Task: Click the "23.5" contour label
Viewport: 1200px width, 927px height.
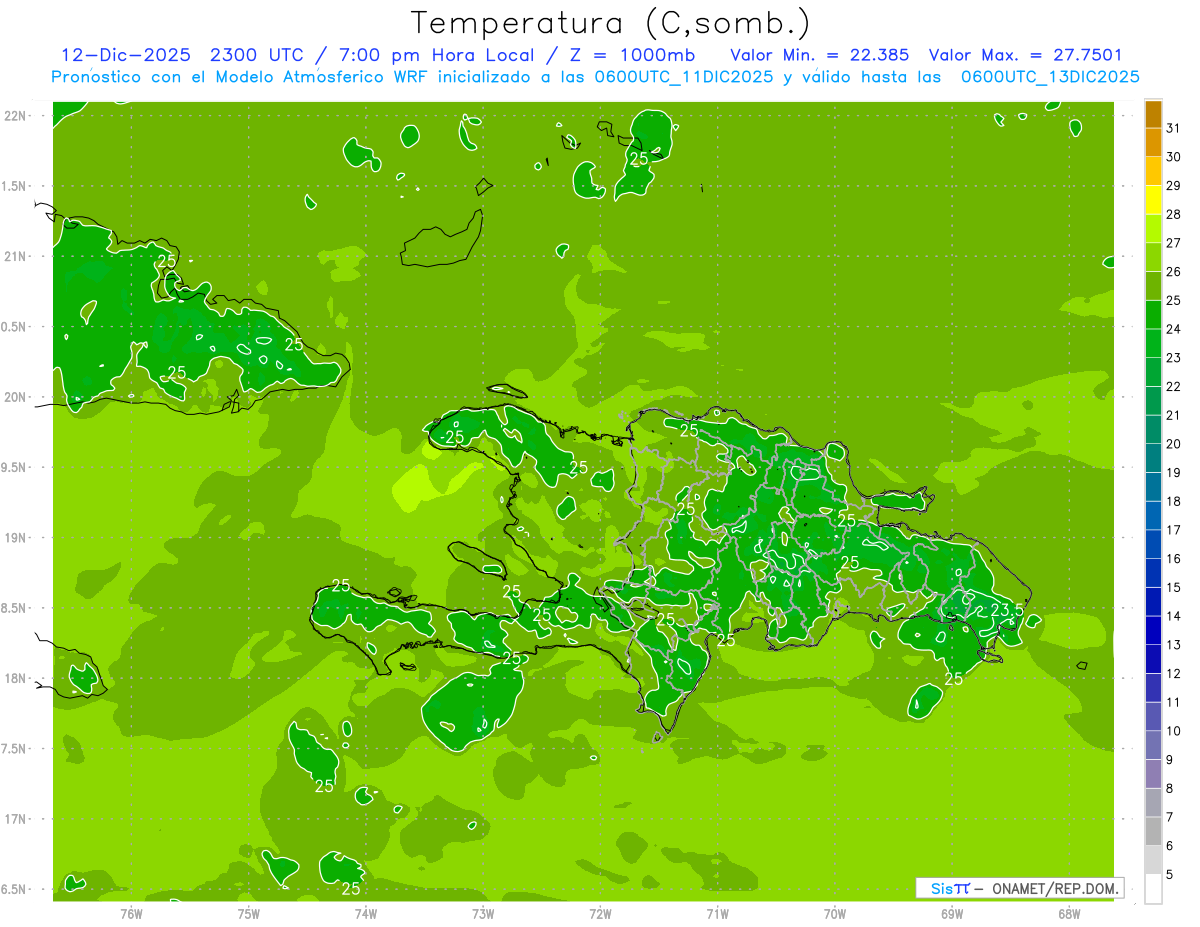Action: coord(1007,609)
